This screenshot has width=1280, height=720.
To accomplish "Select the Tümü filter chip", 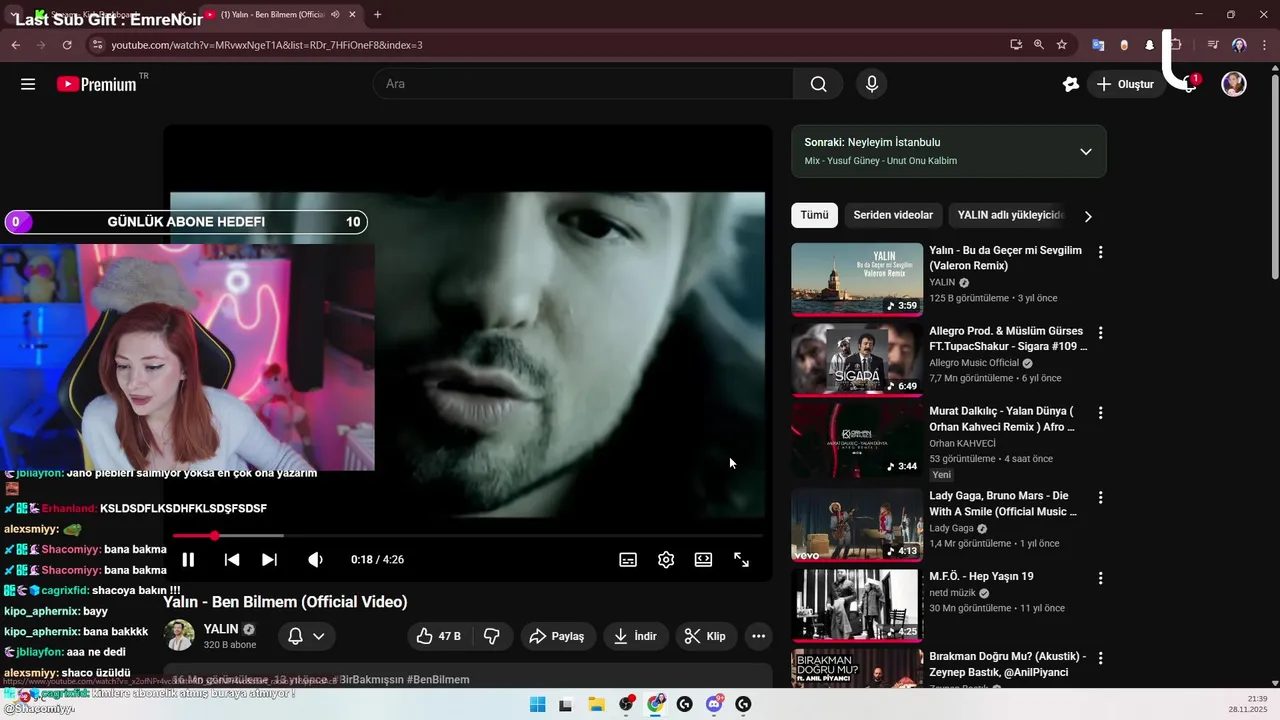I will [814, 215].
